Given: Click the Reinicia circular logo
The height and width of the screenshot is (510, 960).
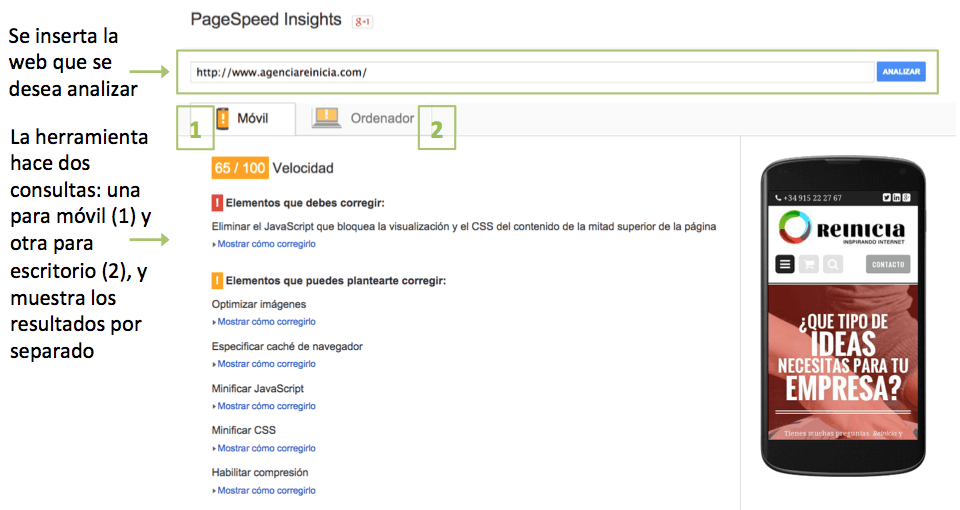Looking at the screenshot, I should click(795, 228).
